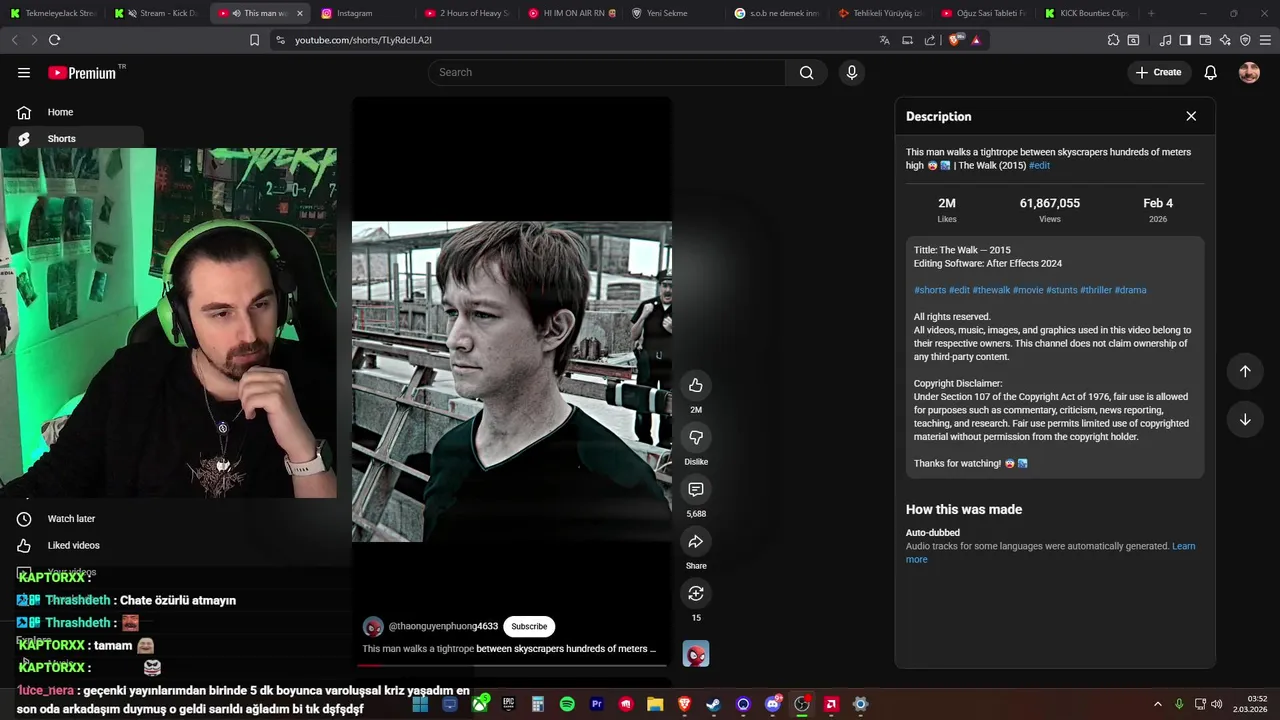Translate the page from the address bar

pyautogui.click(x=884, y=40)
